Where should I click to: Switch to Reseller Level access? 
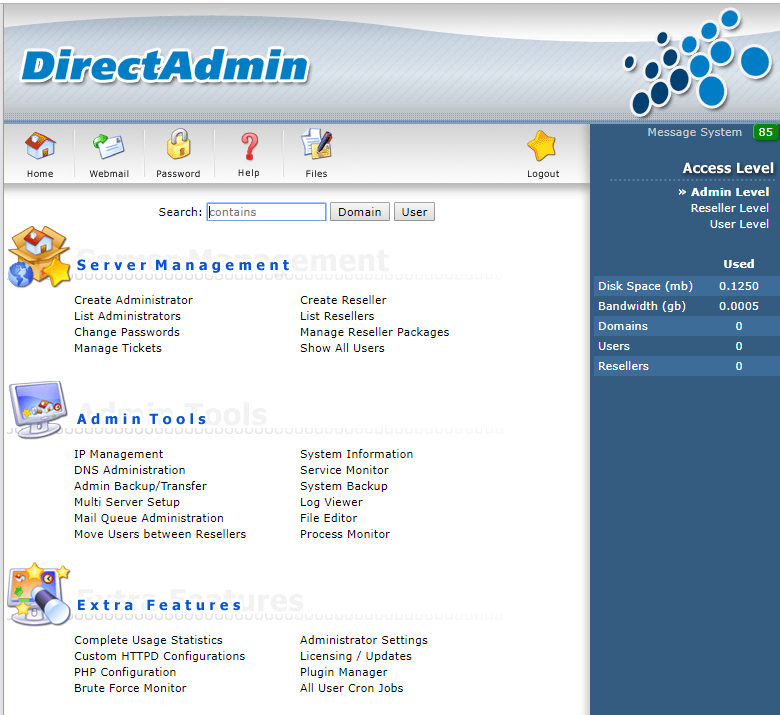pos(730,208)
